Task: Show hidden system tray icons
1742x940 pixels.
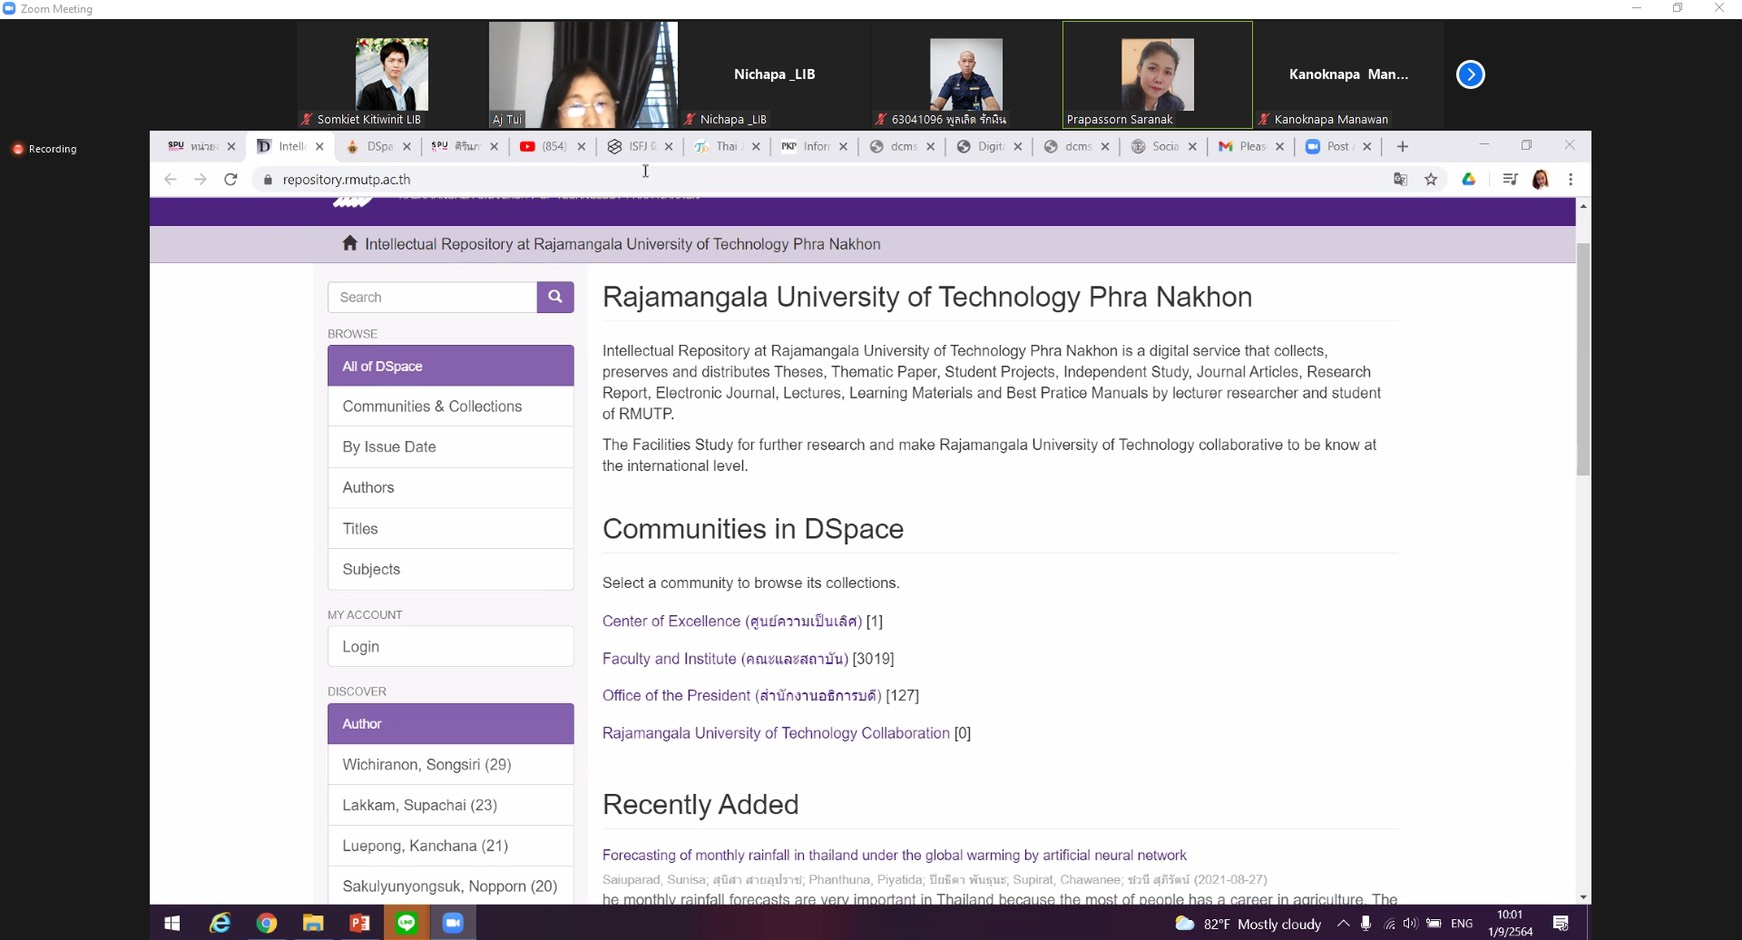Action: [1343, 924]
